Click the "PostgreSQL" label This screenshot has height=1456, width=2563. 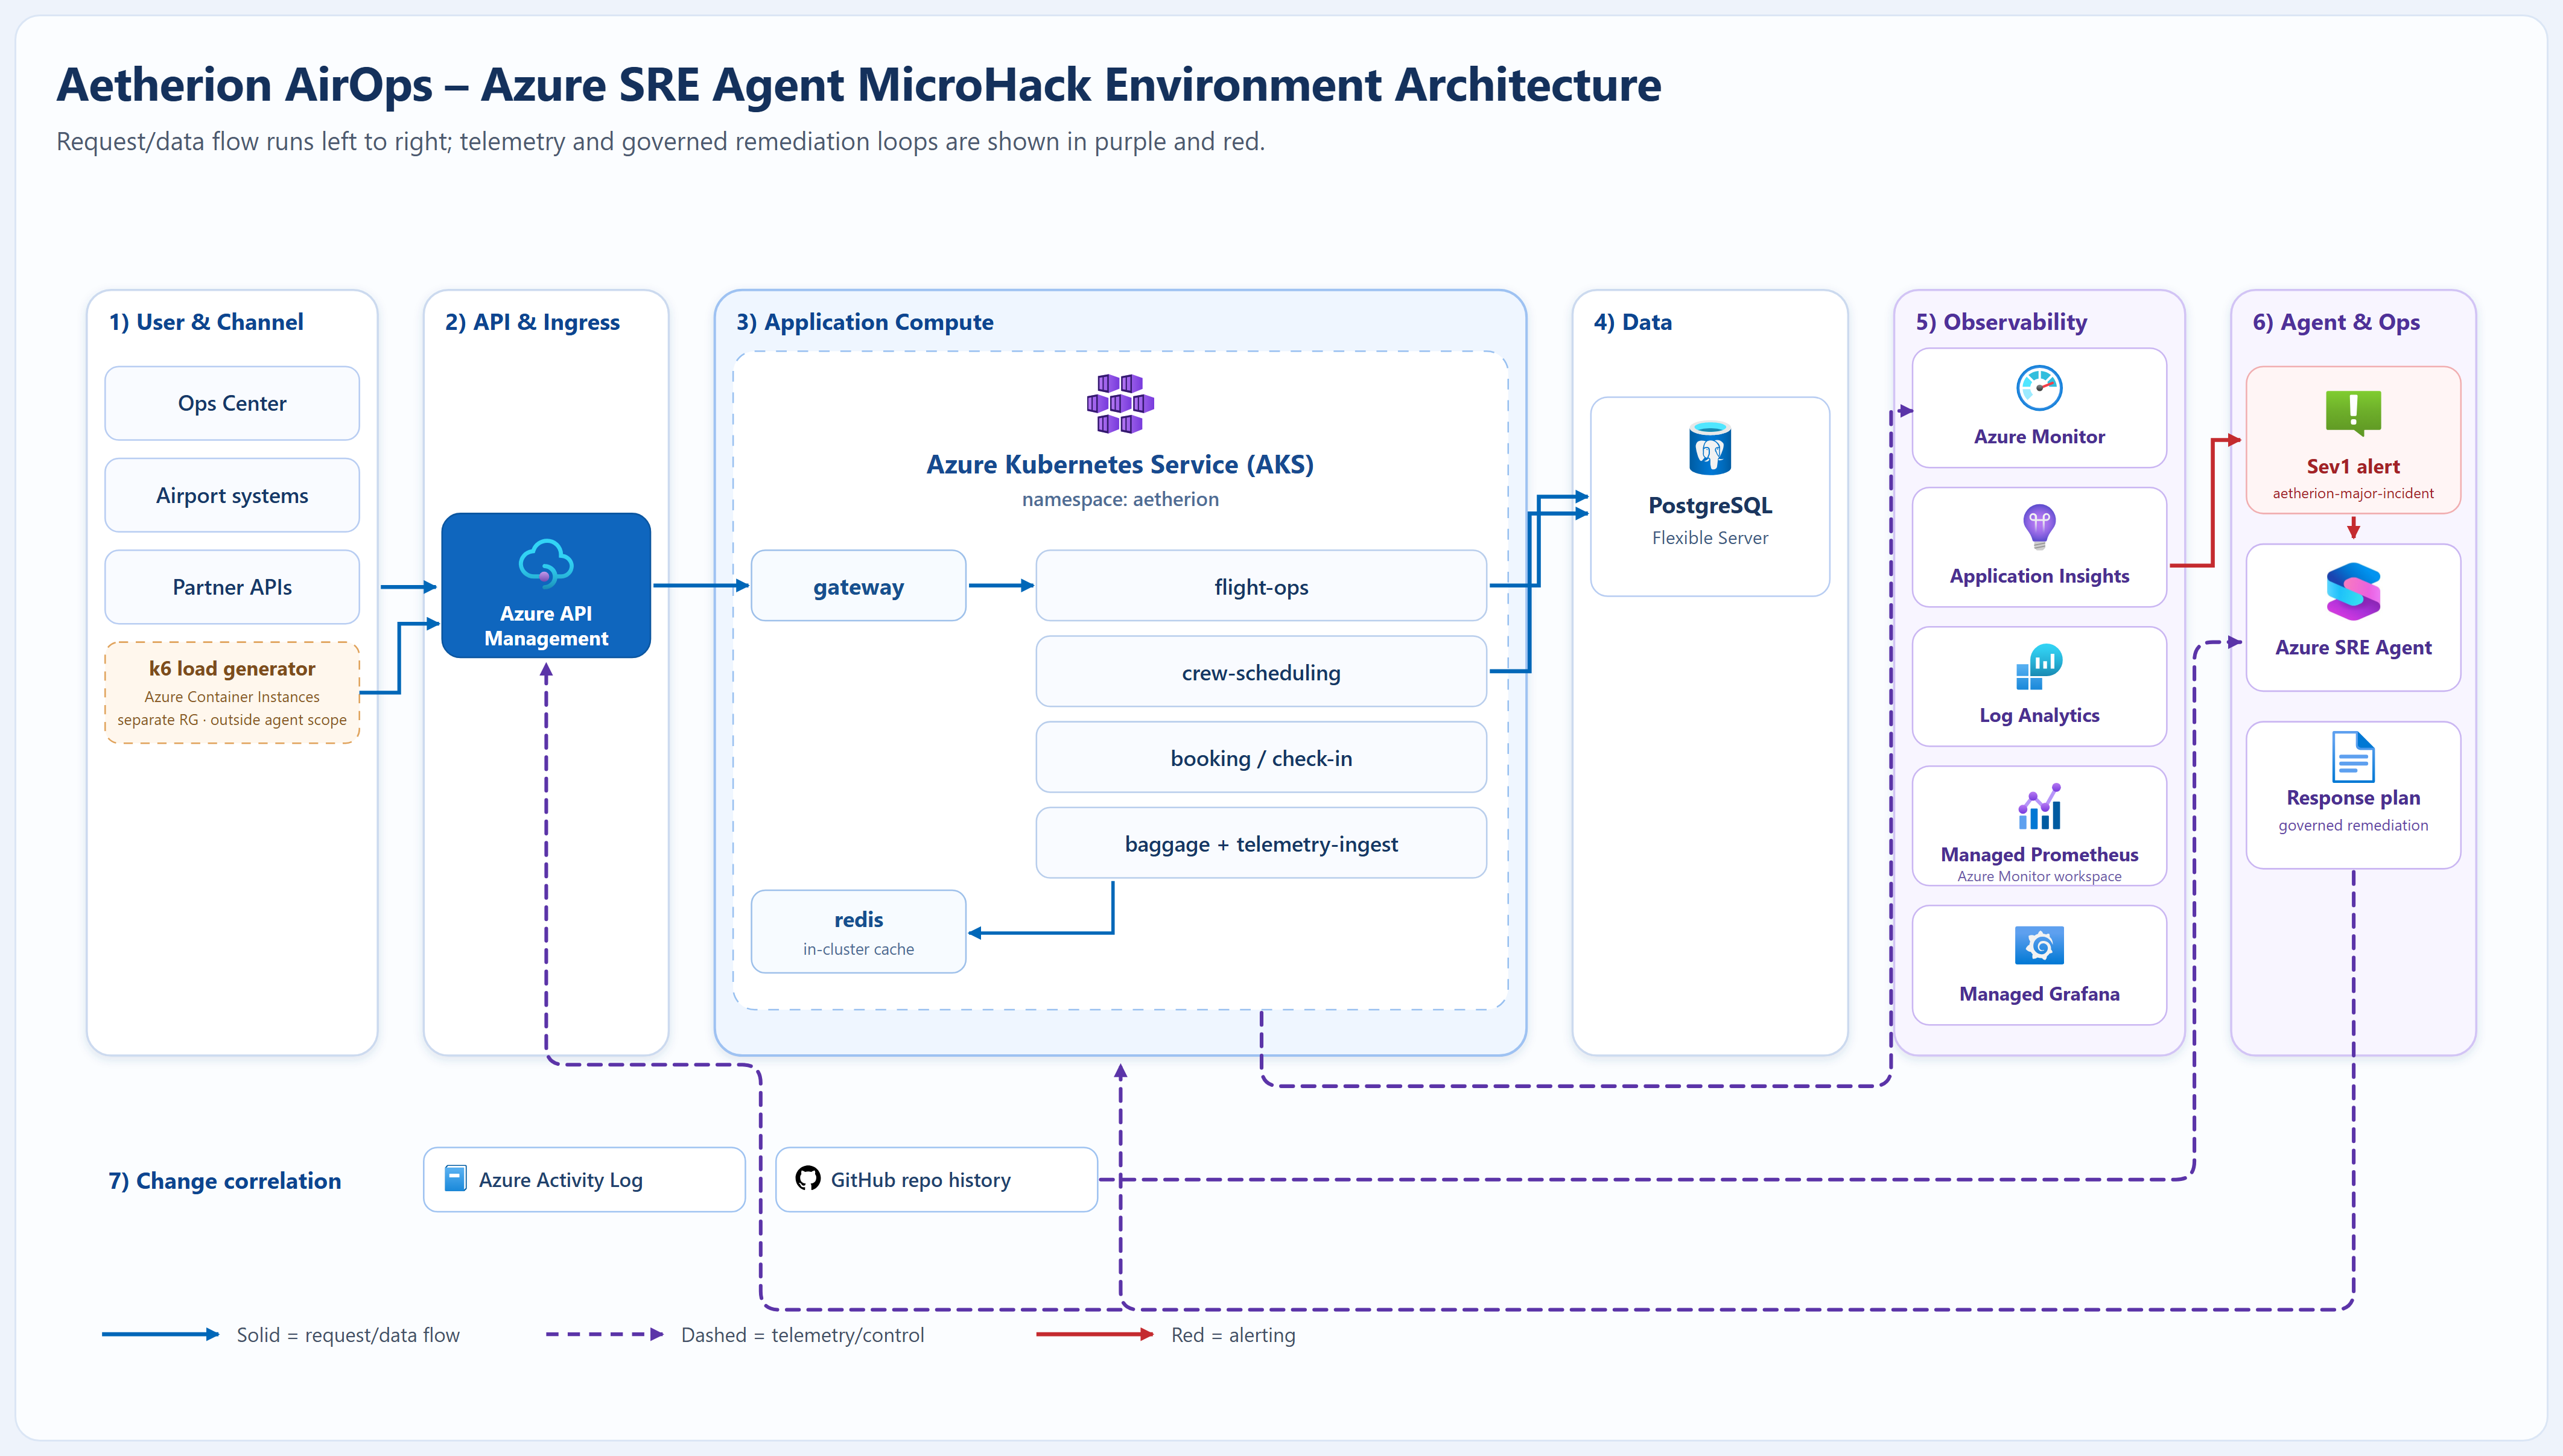[x=1710, y=505]
